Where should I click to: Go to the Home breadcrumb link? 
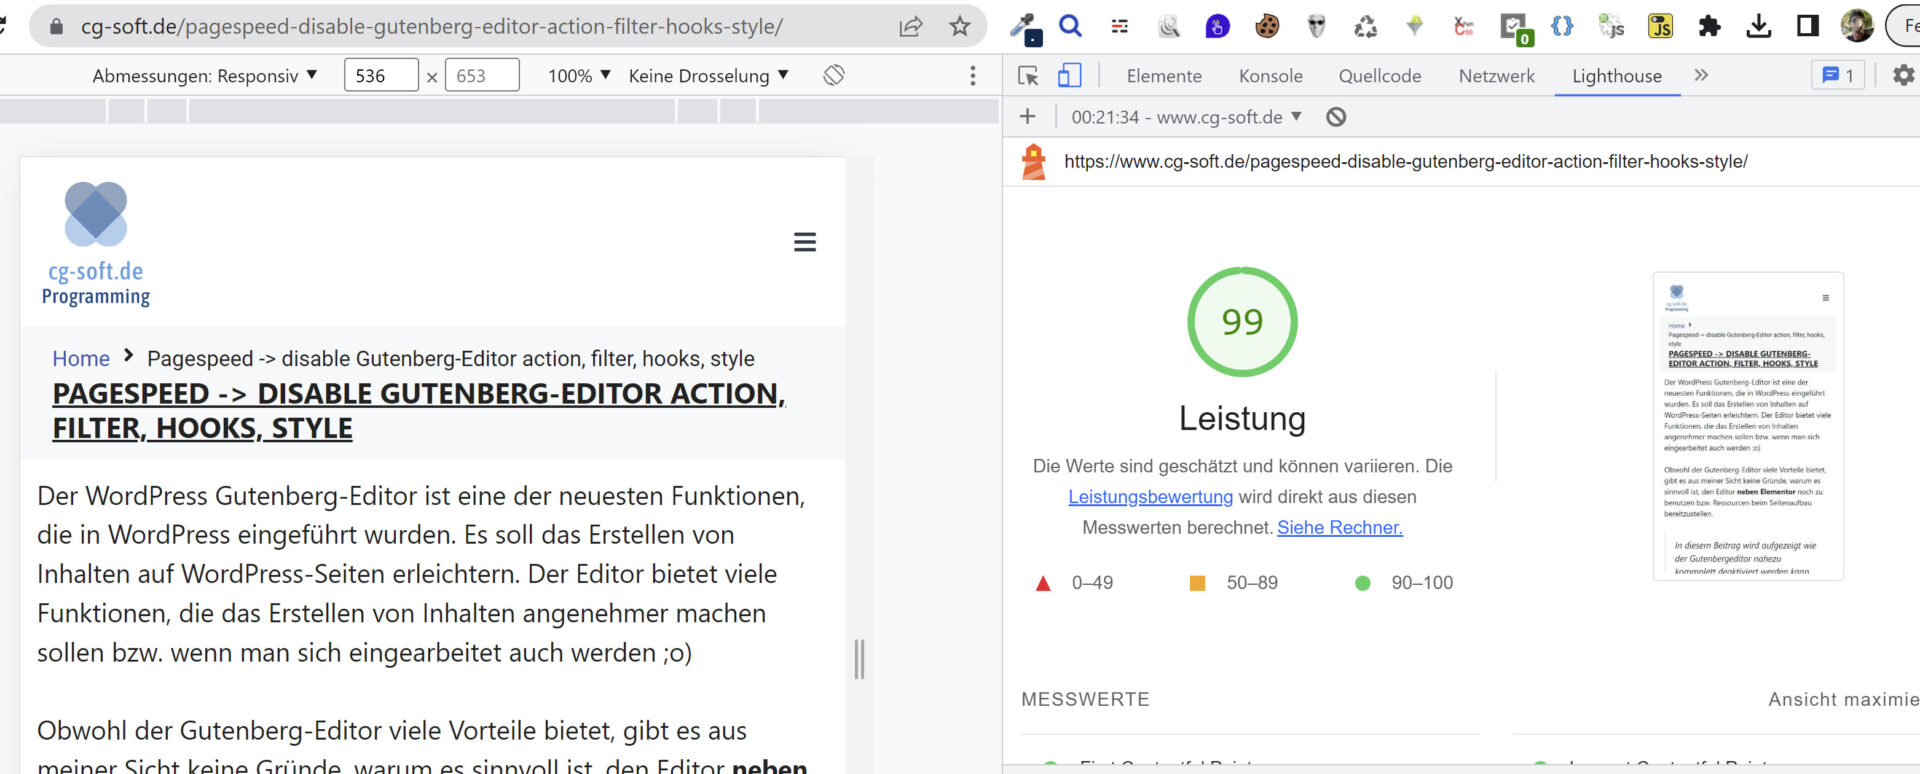click(81, 358)
